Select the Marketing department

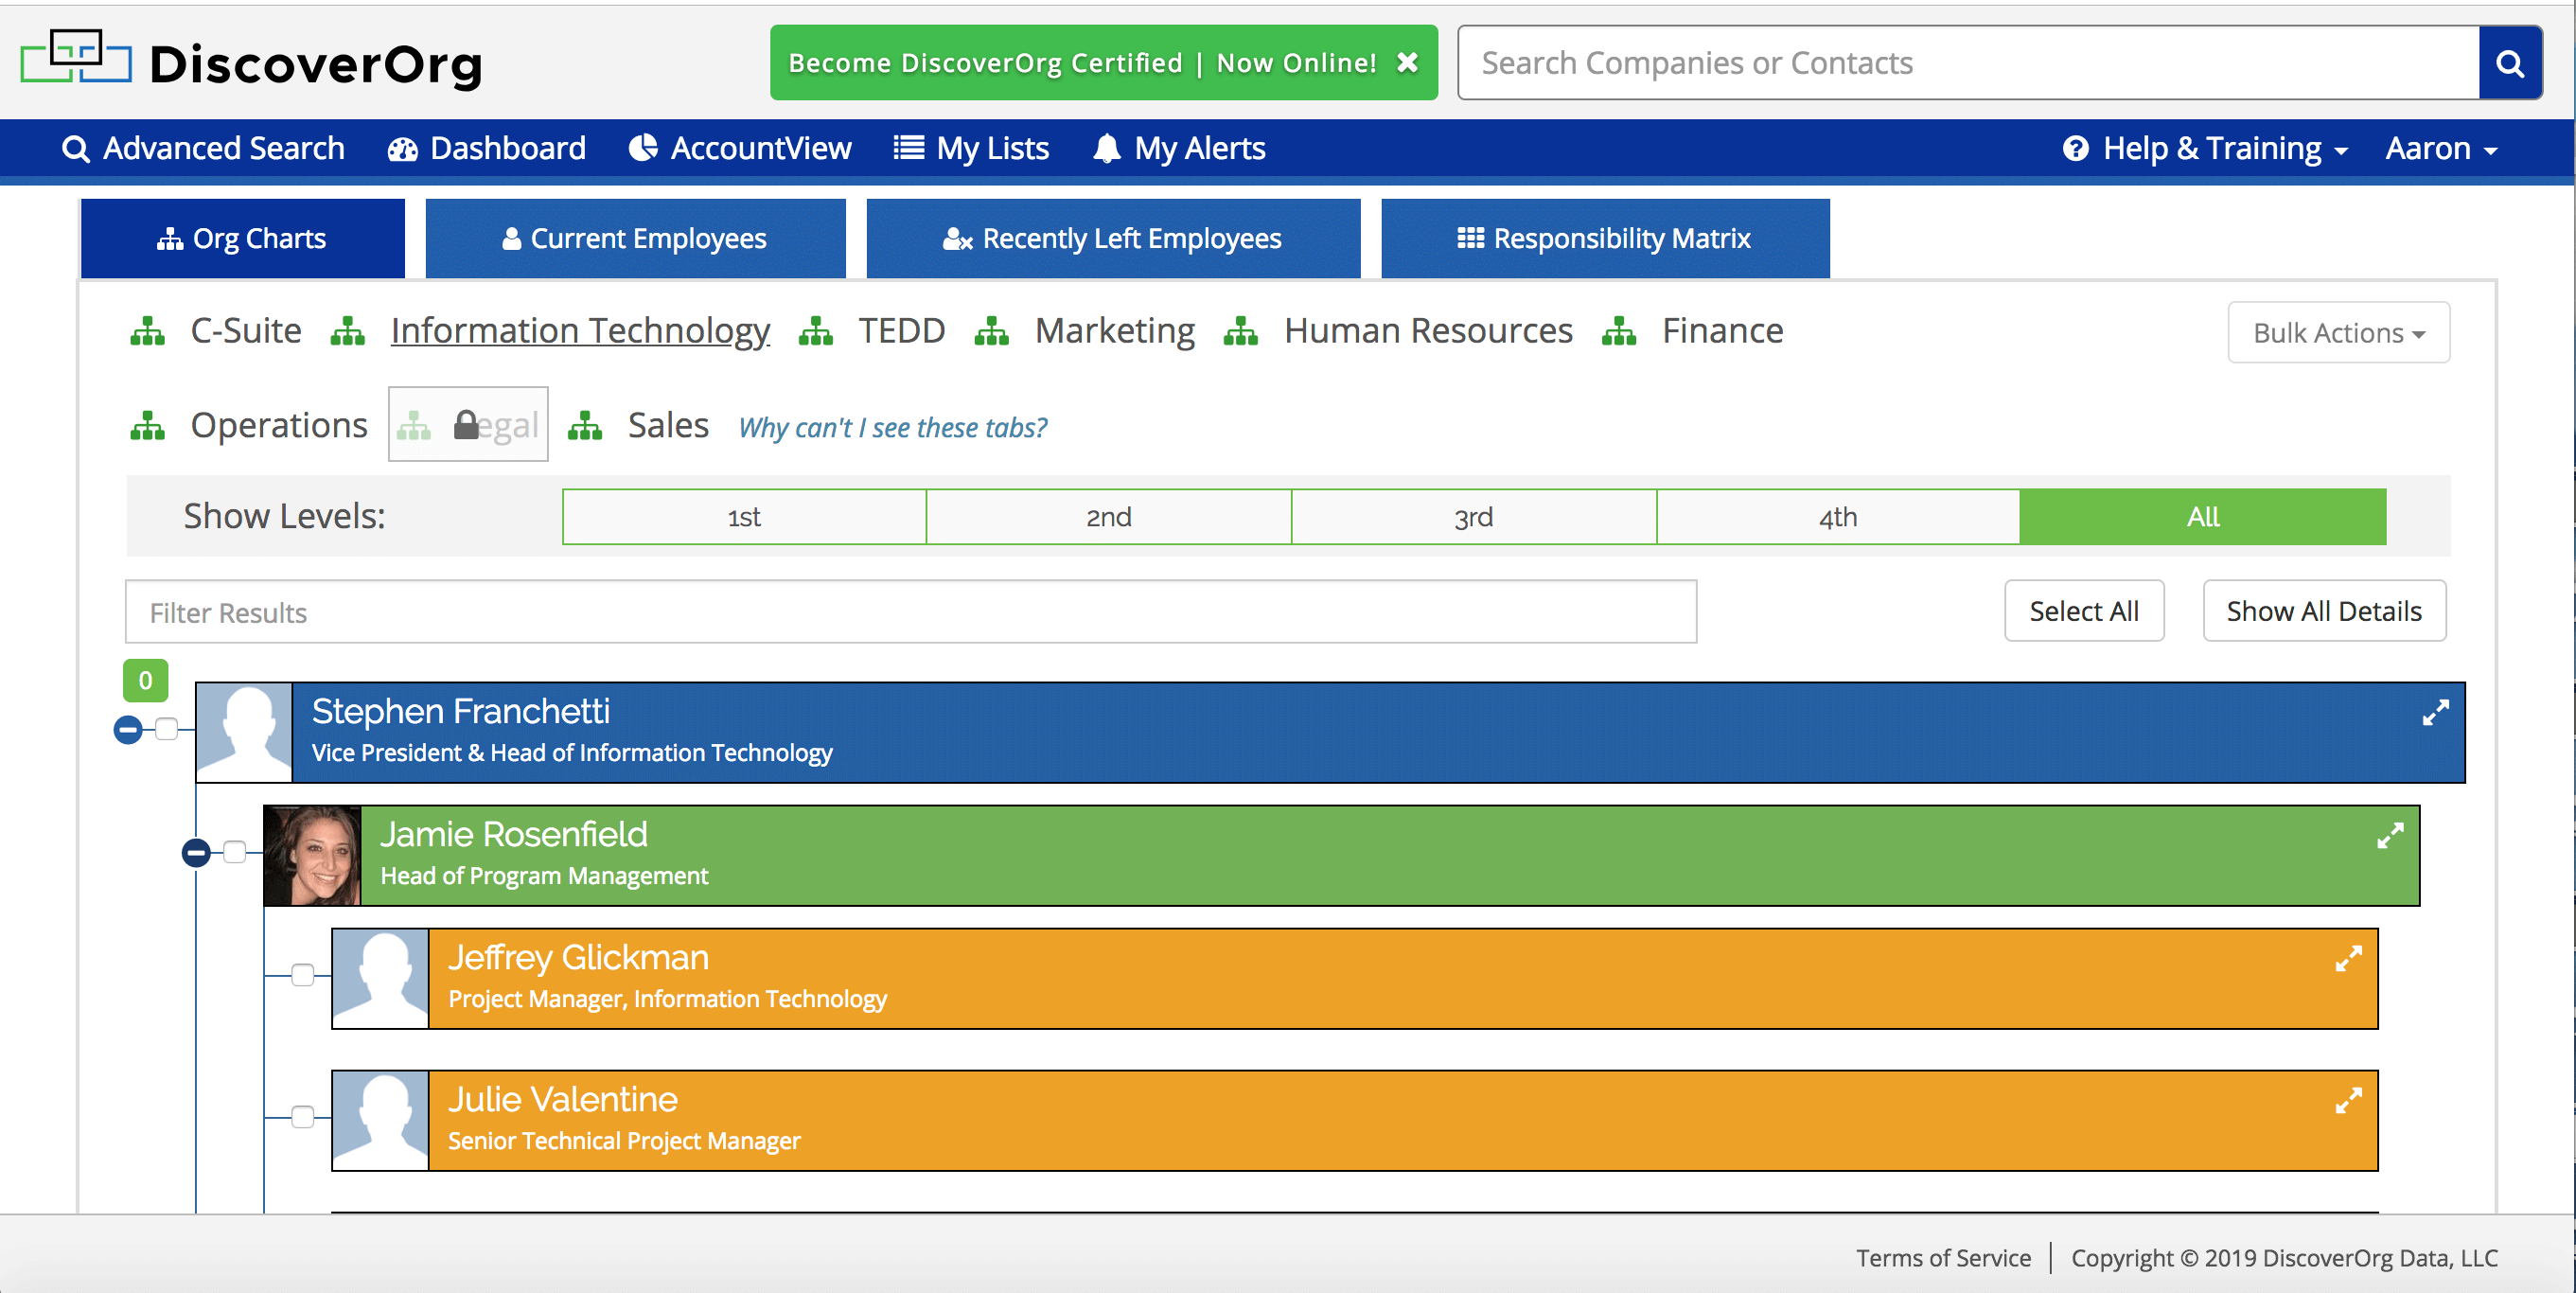pos(1115,331)
